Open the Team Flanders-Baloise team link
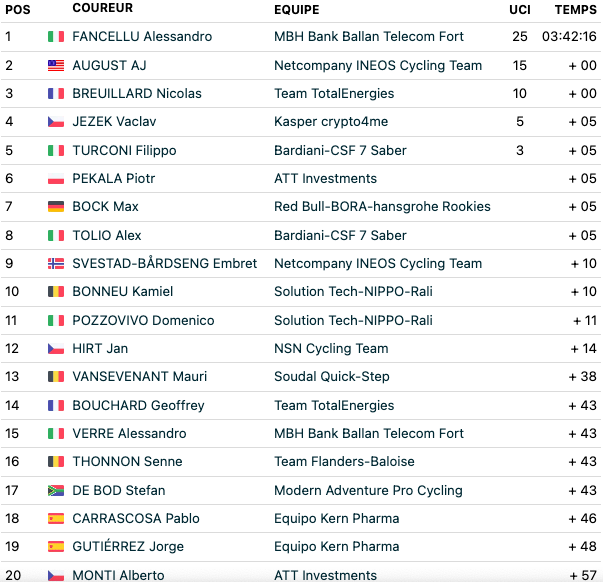This screenshot has height=582, width=603. click(x=344, y=462)
